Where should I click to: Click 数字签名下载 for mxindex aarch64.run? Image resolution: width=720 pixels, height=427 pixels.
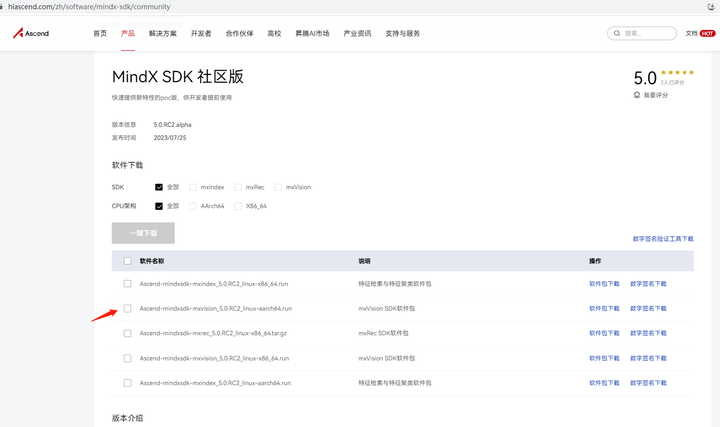point(648,383)
